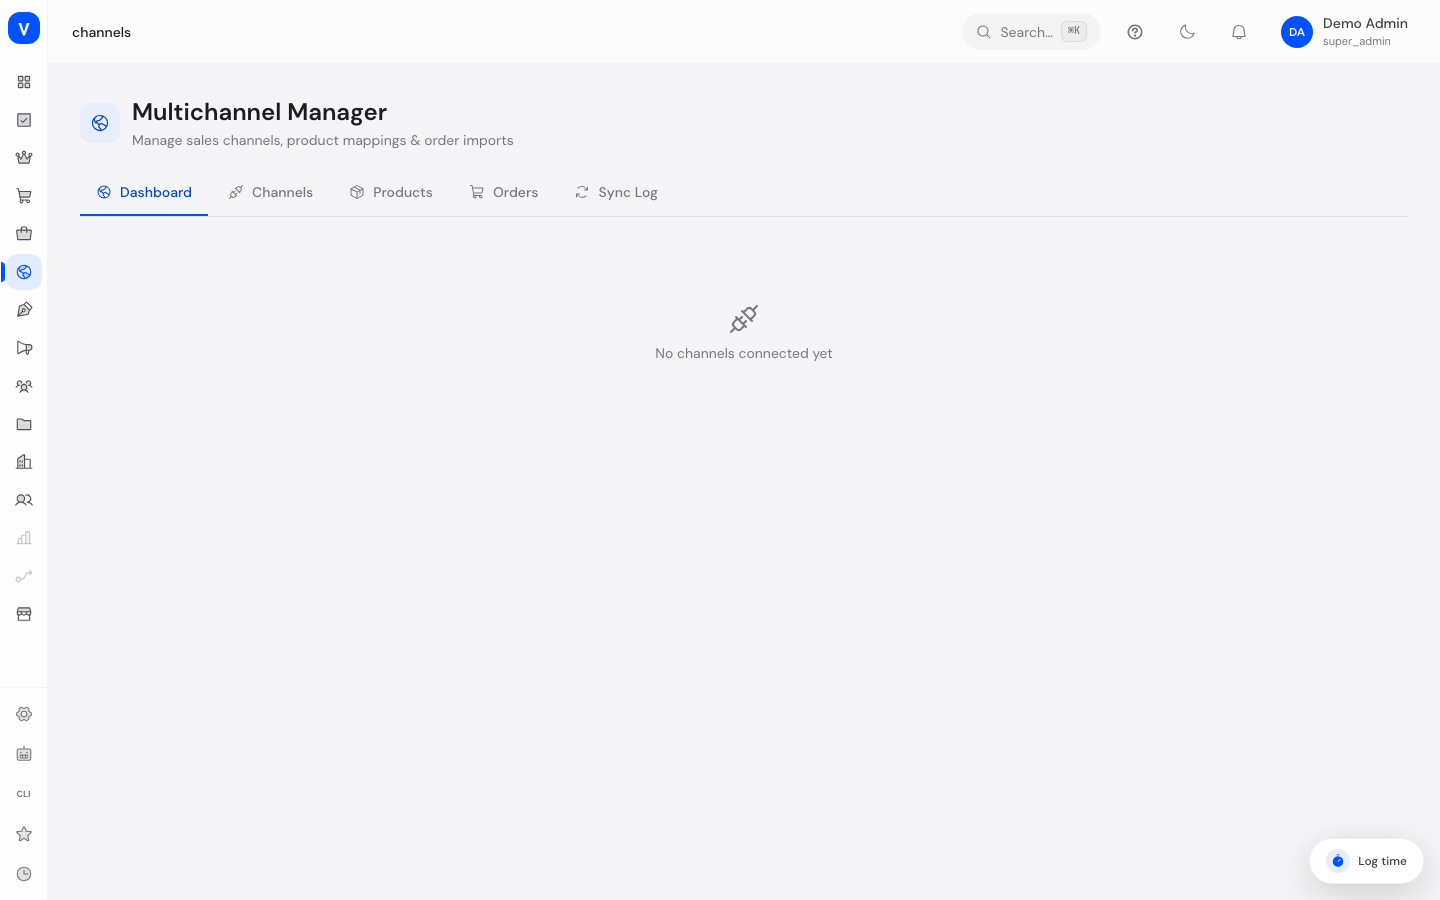Click the channels breadcrumb text
This screenshot has width=1440, height=900.
pyautogui.click(x=101, y=32)
